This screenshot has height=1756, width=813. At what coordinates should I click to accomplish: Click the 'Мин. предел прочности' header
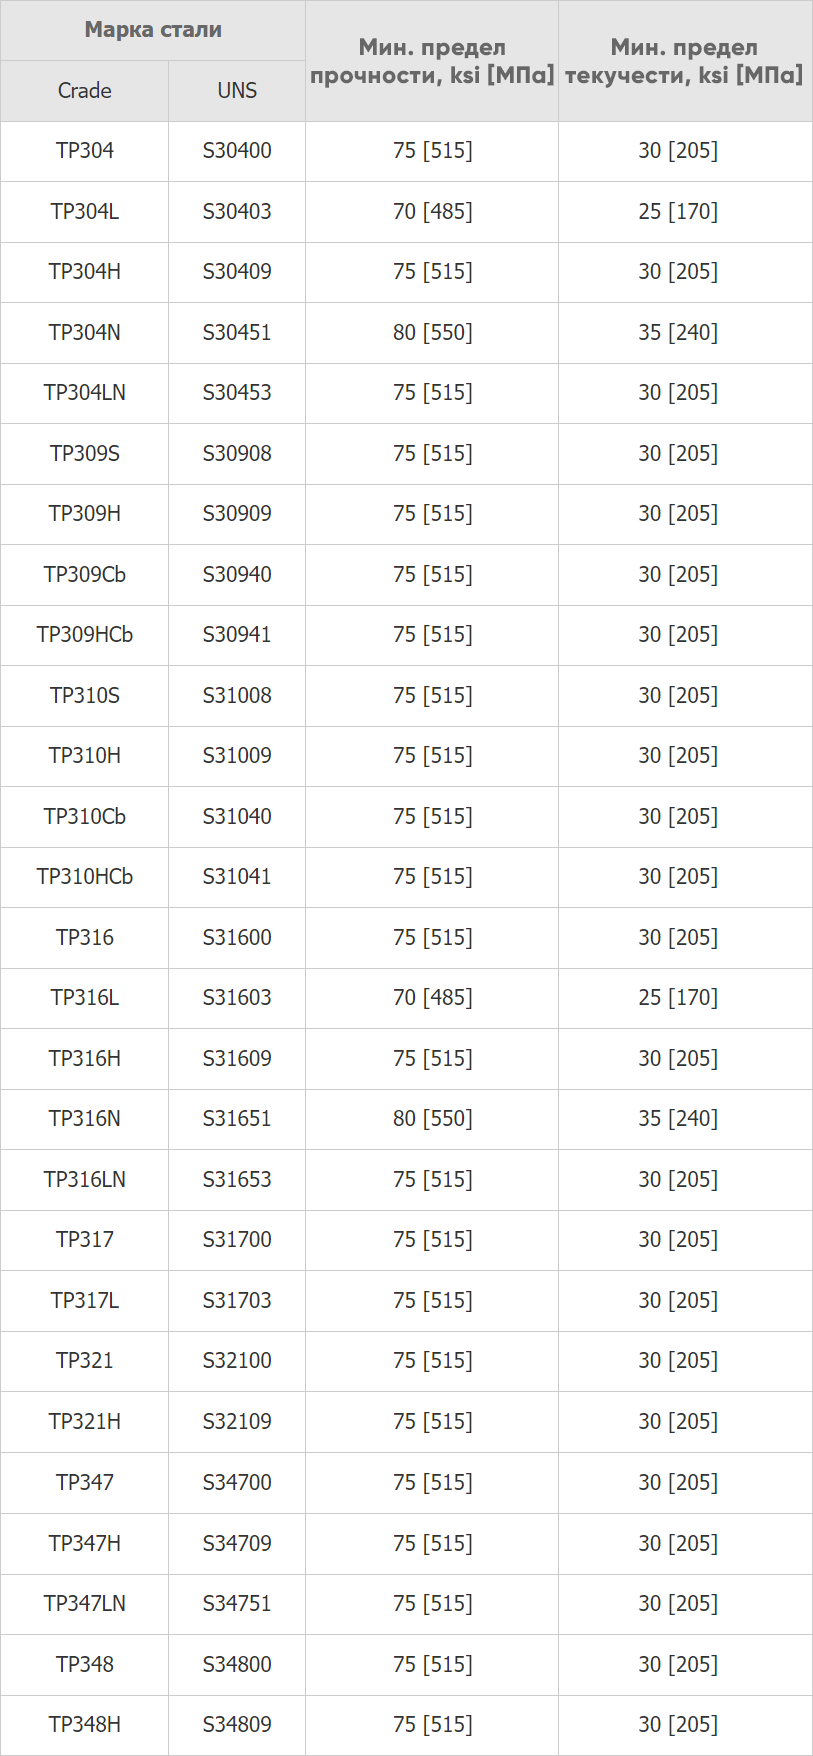point(432,61)
